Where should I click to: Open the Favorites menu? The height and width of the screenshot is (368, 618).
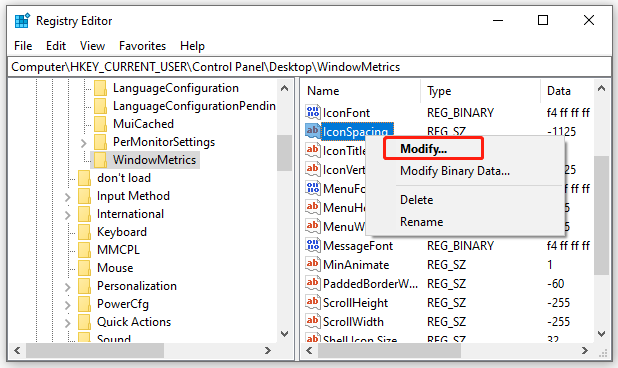[x=142, y=46]
